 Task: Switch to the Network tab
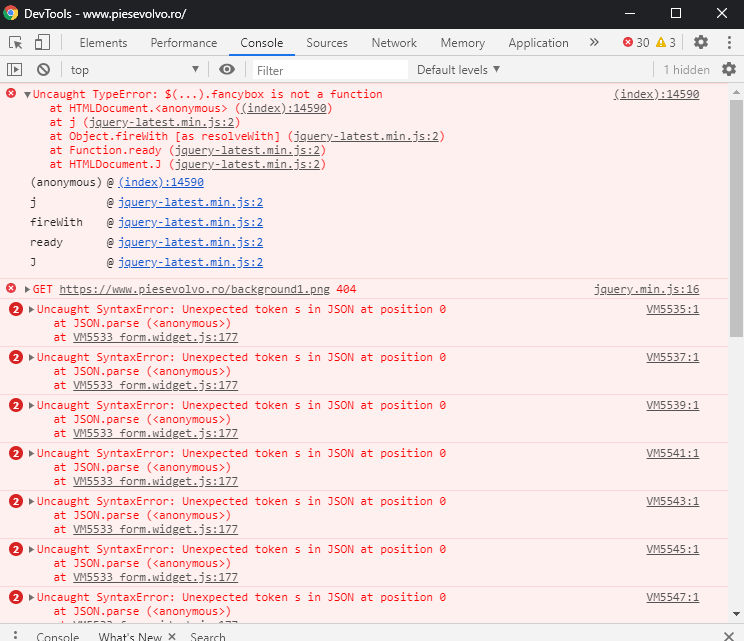(394, 43)
